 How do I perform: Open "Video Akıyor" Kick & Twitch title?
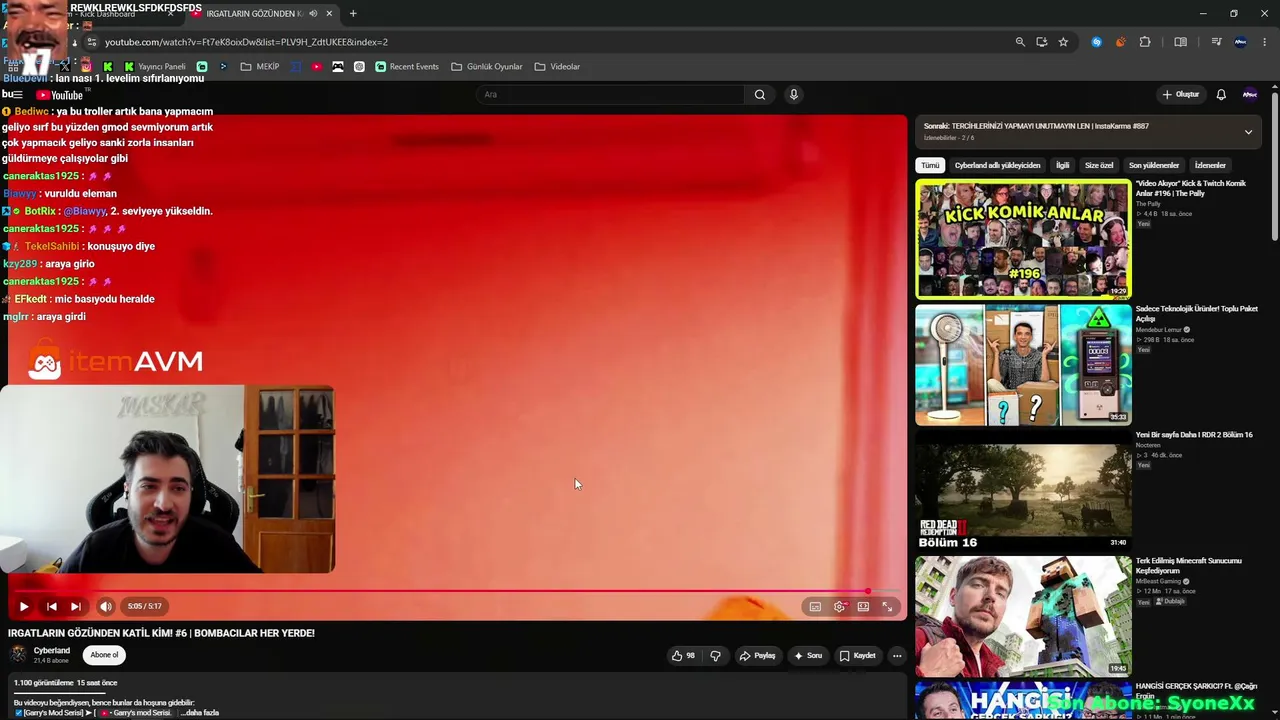click(x=1190, y=188)
